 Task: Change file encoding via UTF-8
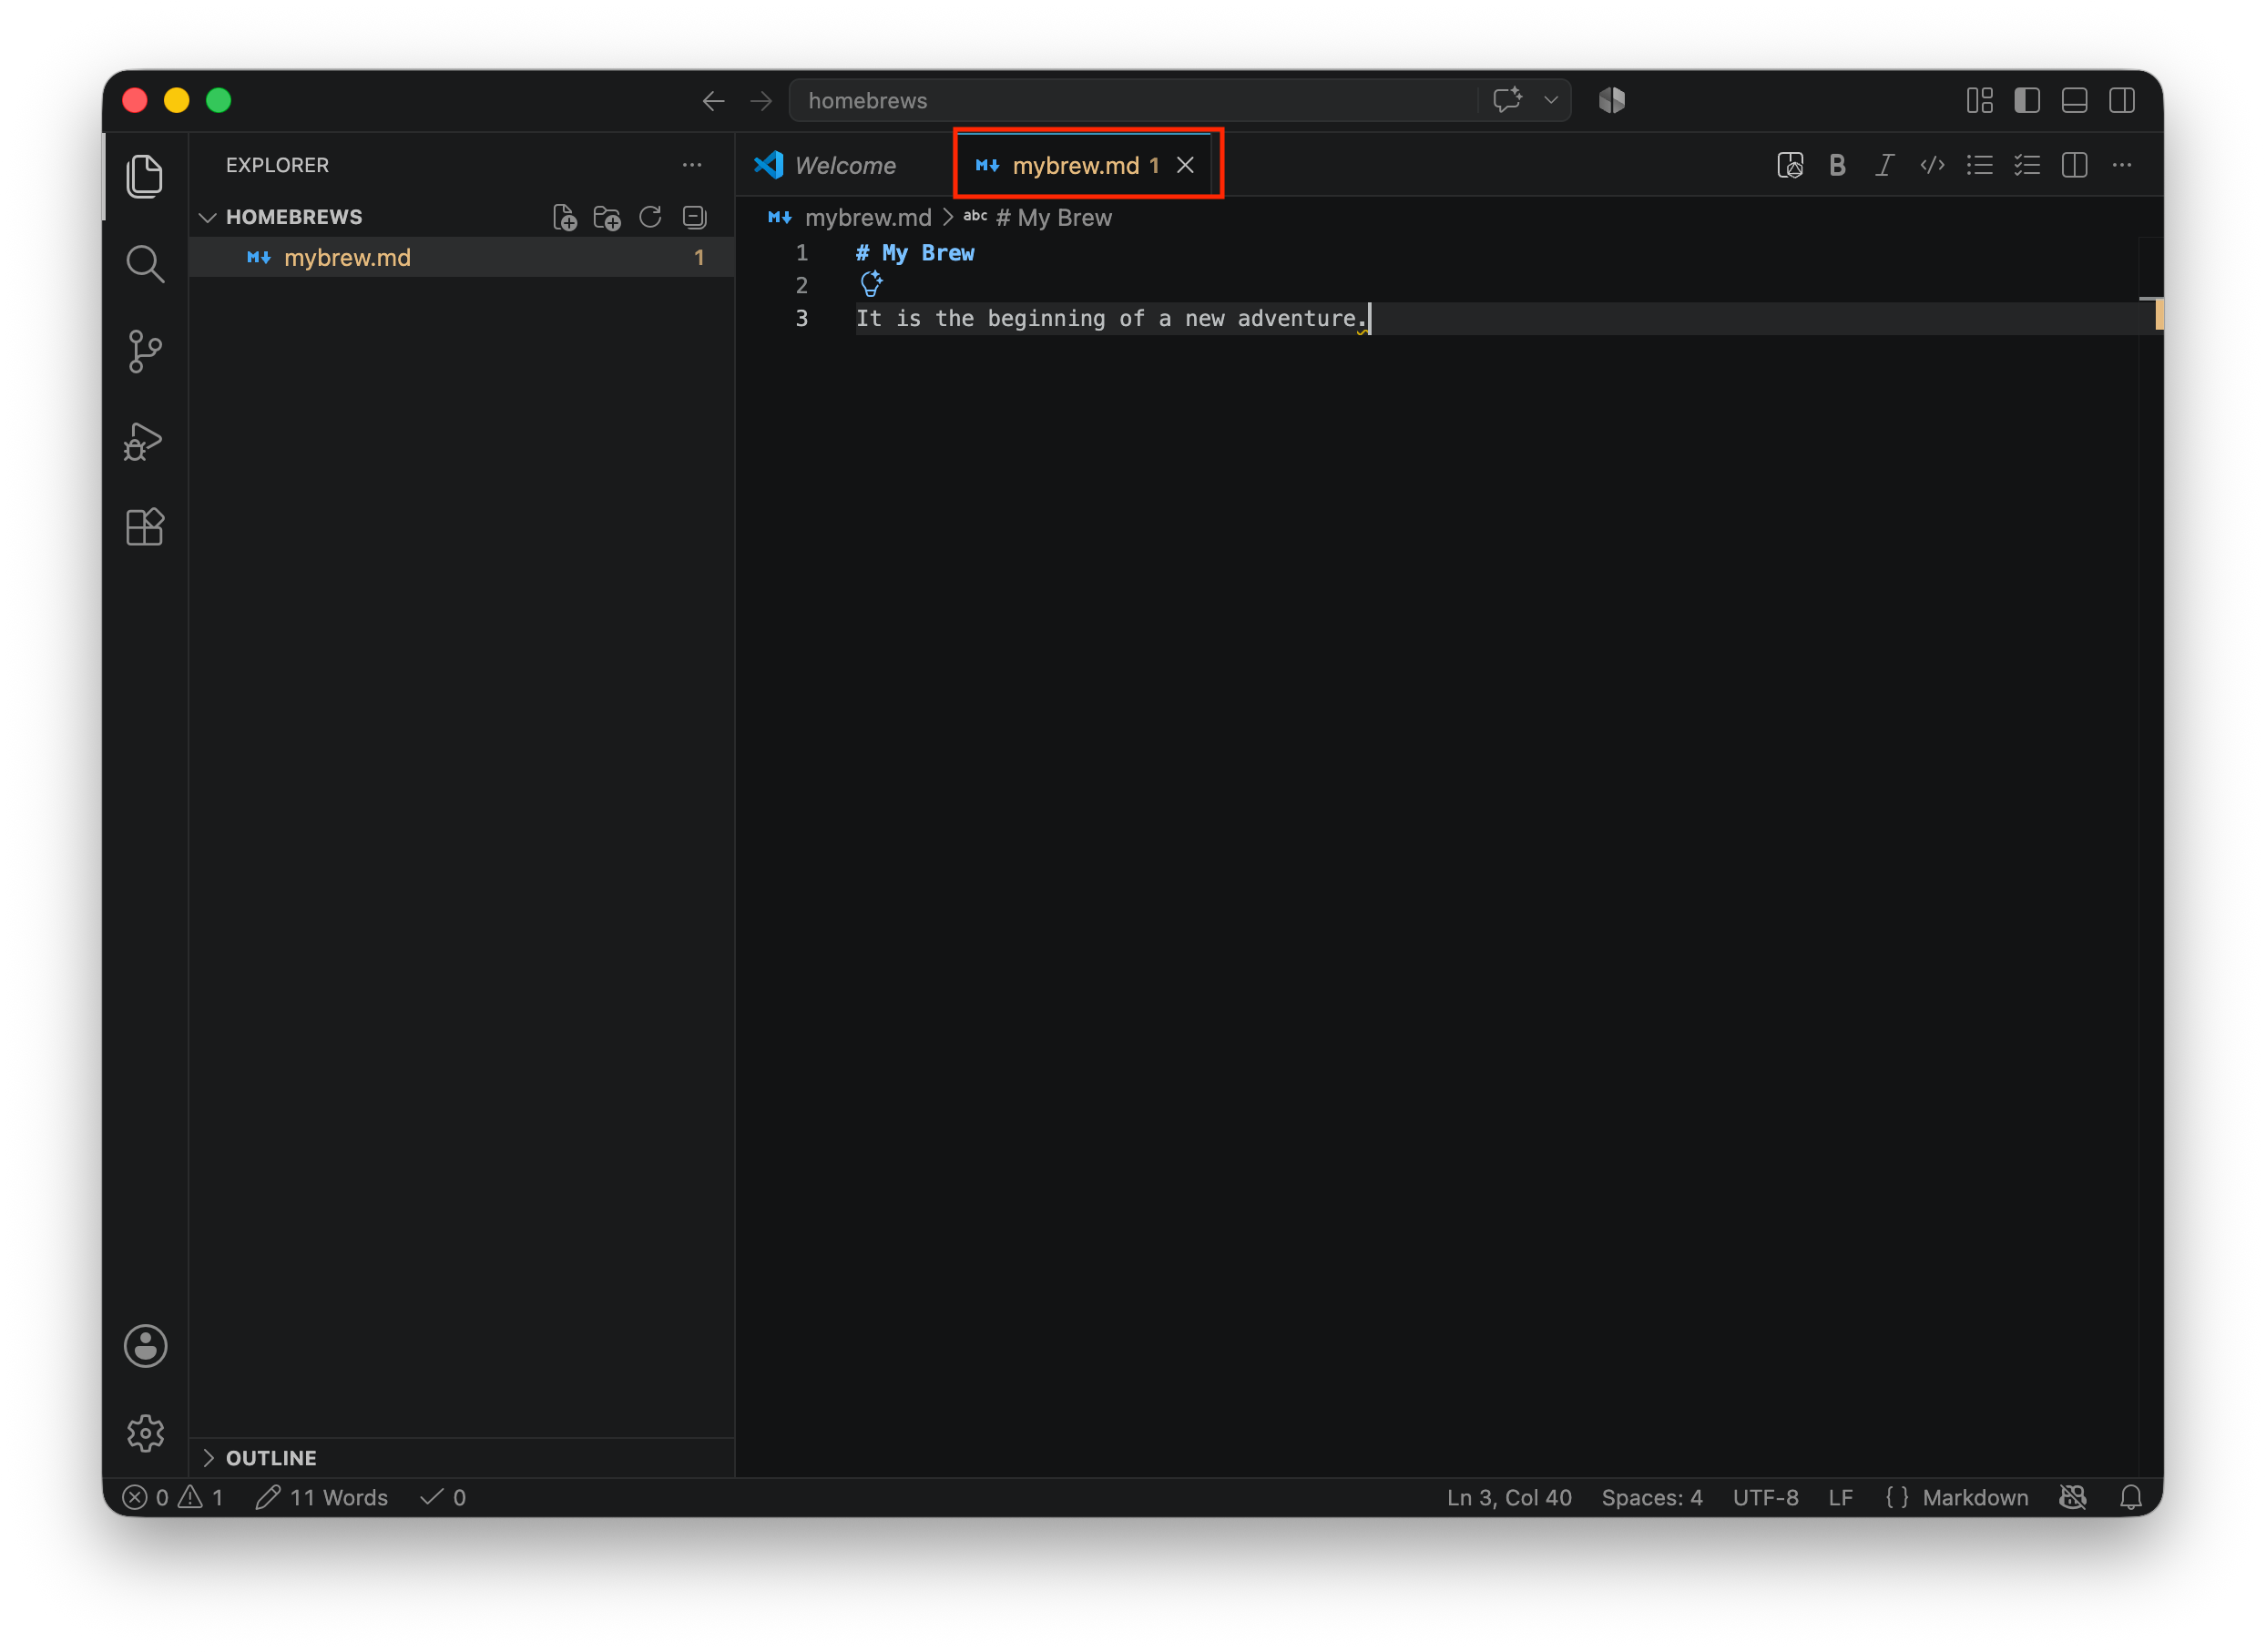pos(1766,1498)
